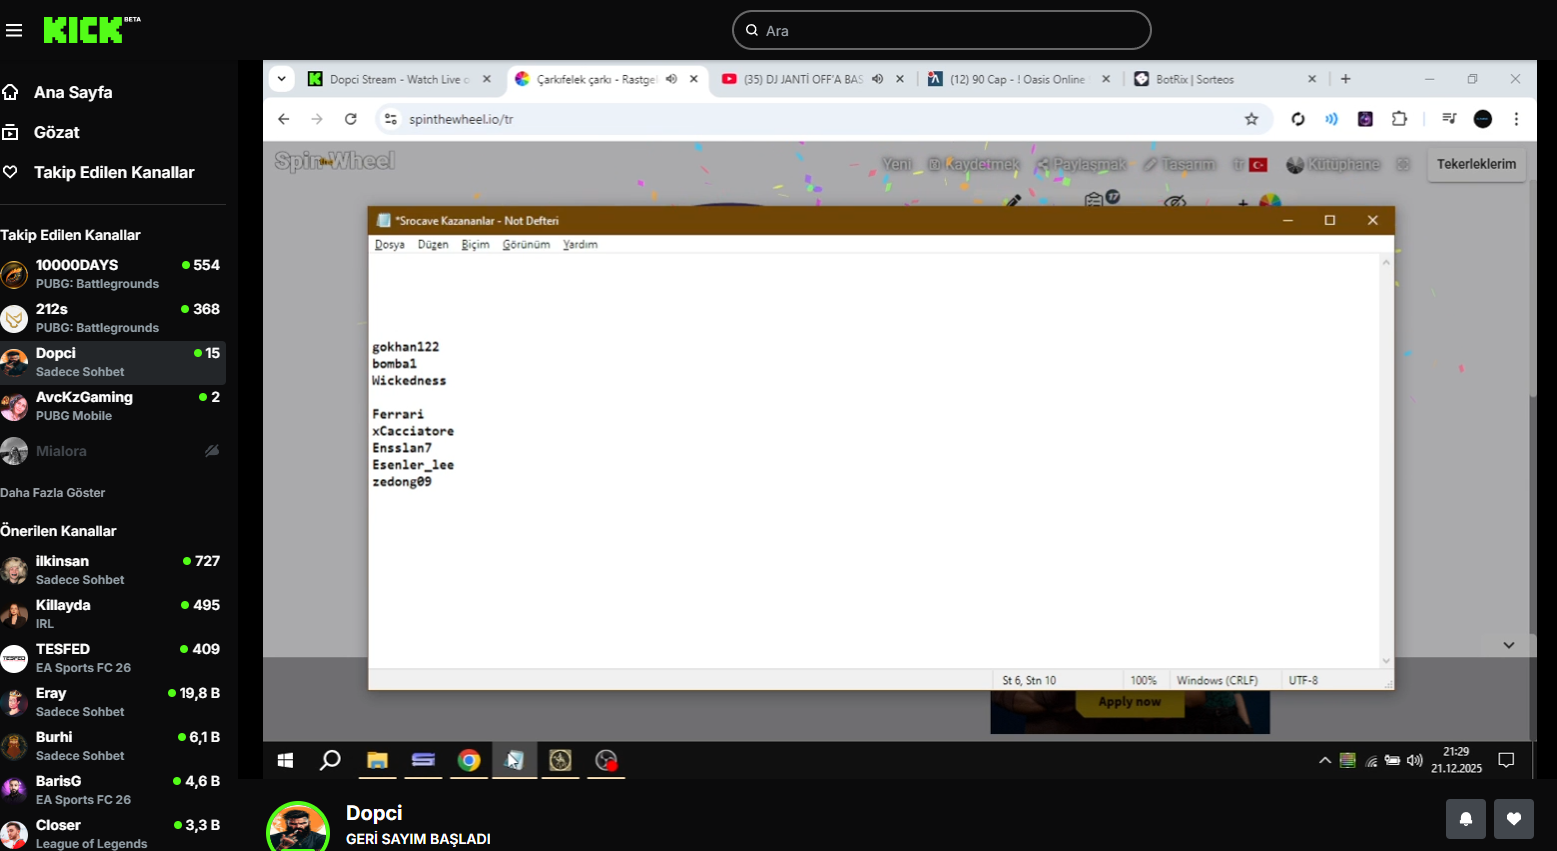Open the Killayda channel avatar
The image size is (1557, 851).
click(x=14, y=614)
